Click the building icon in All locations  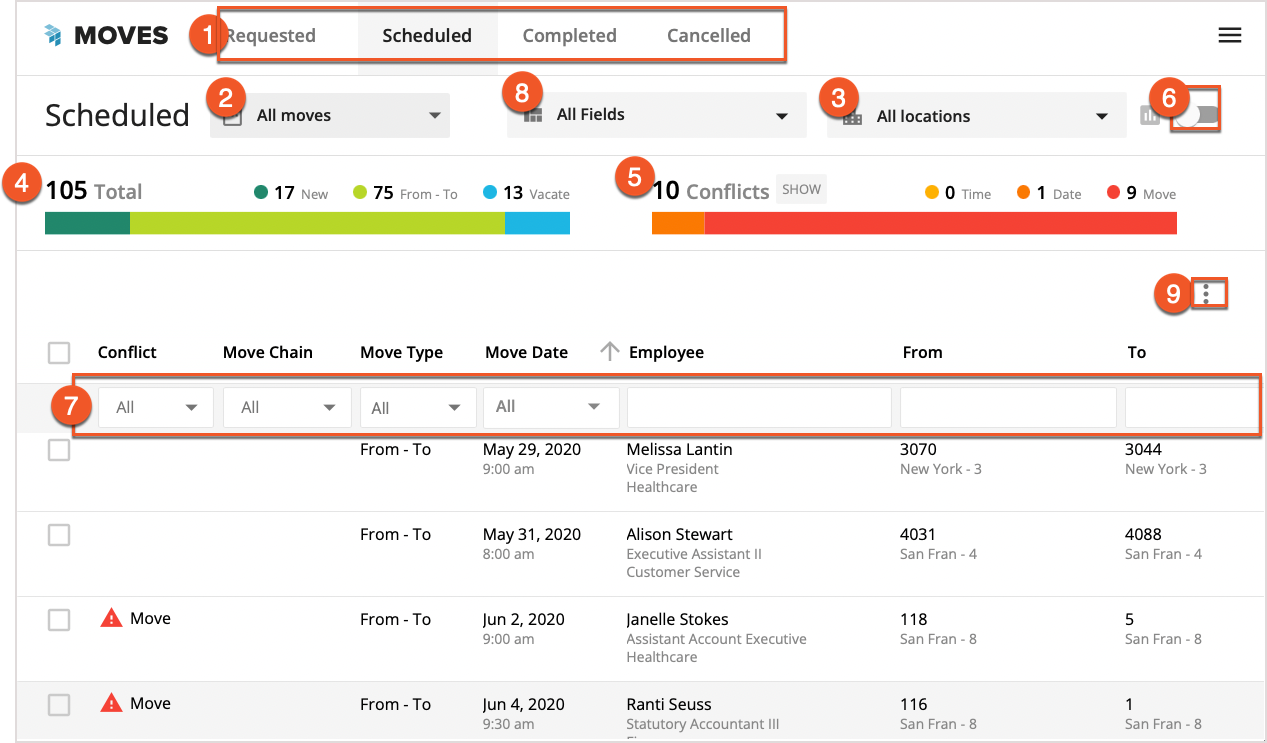pyautogui.click(x=852, y=117)
